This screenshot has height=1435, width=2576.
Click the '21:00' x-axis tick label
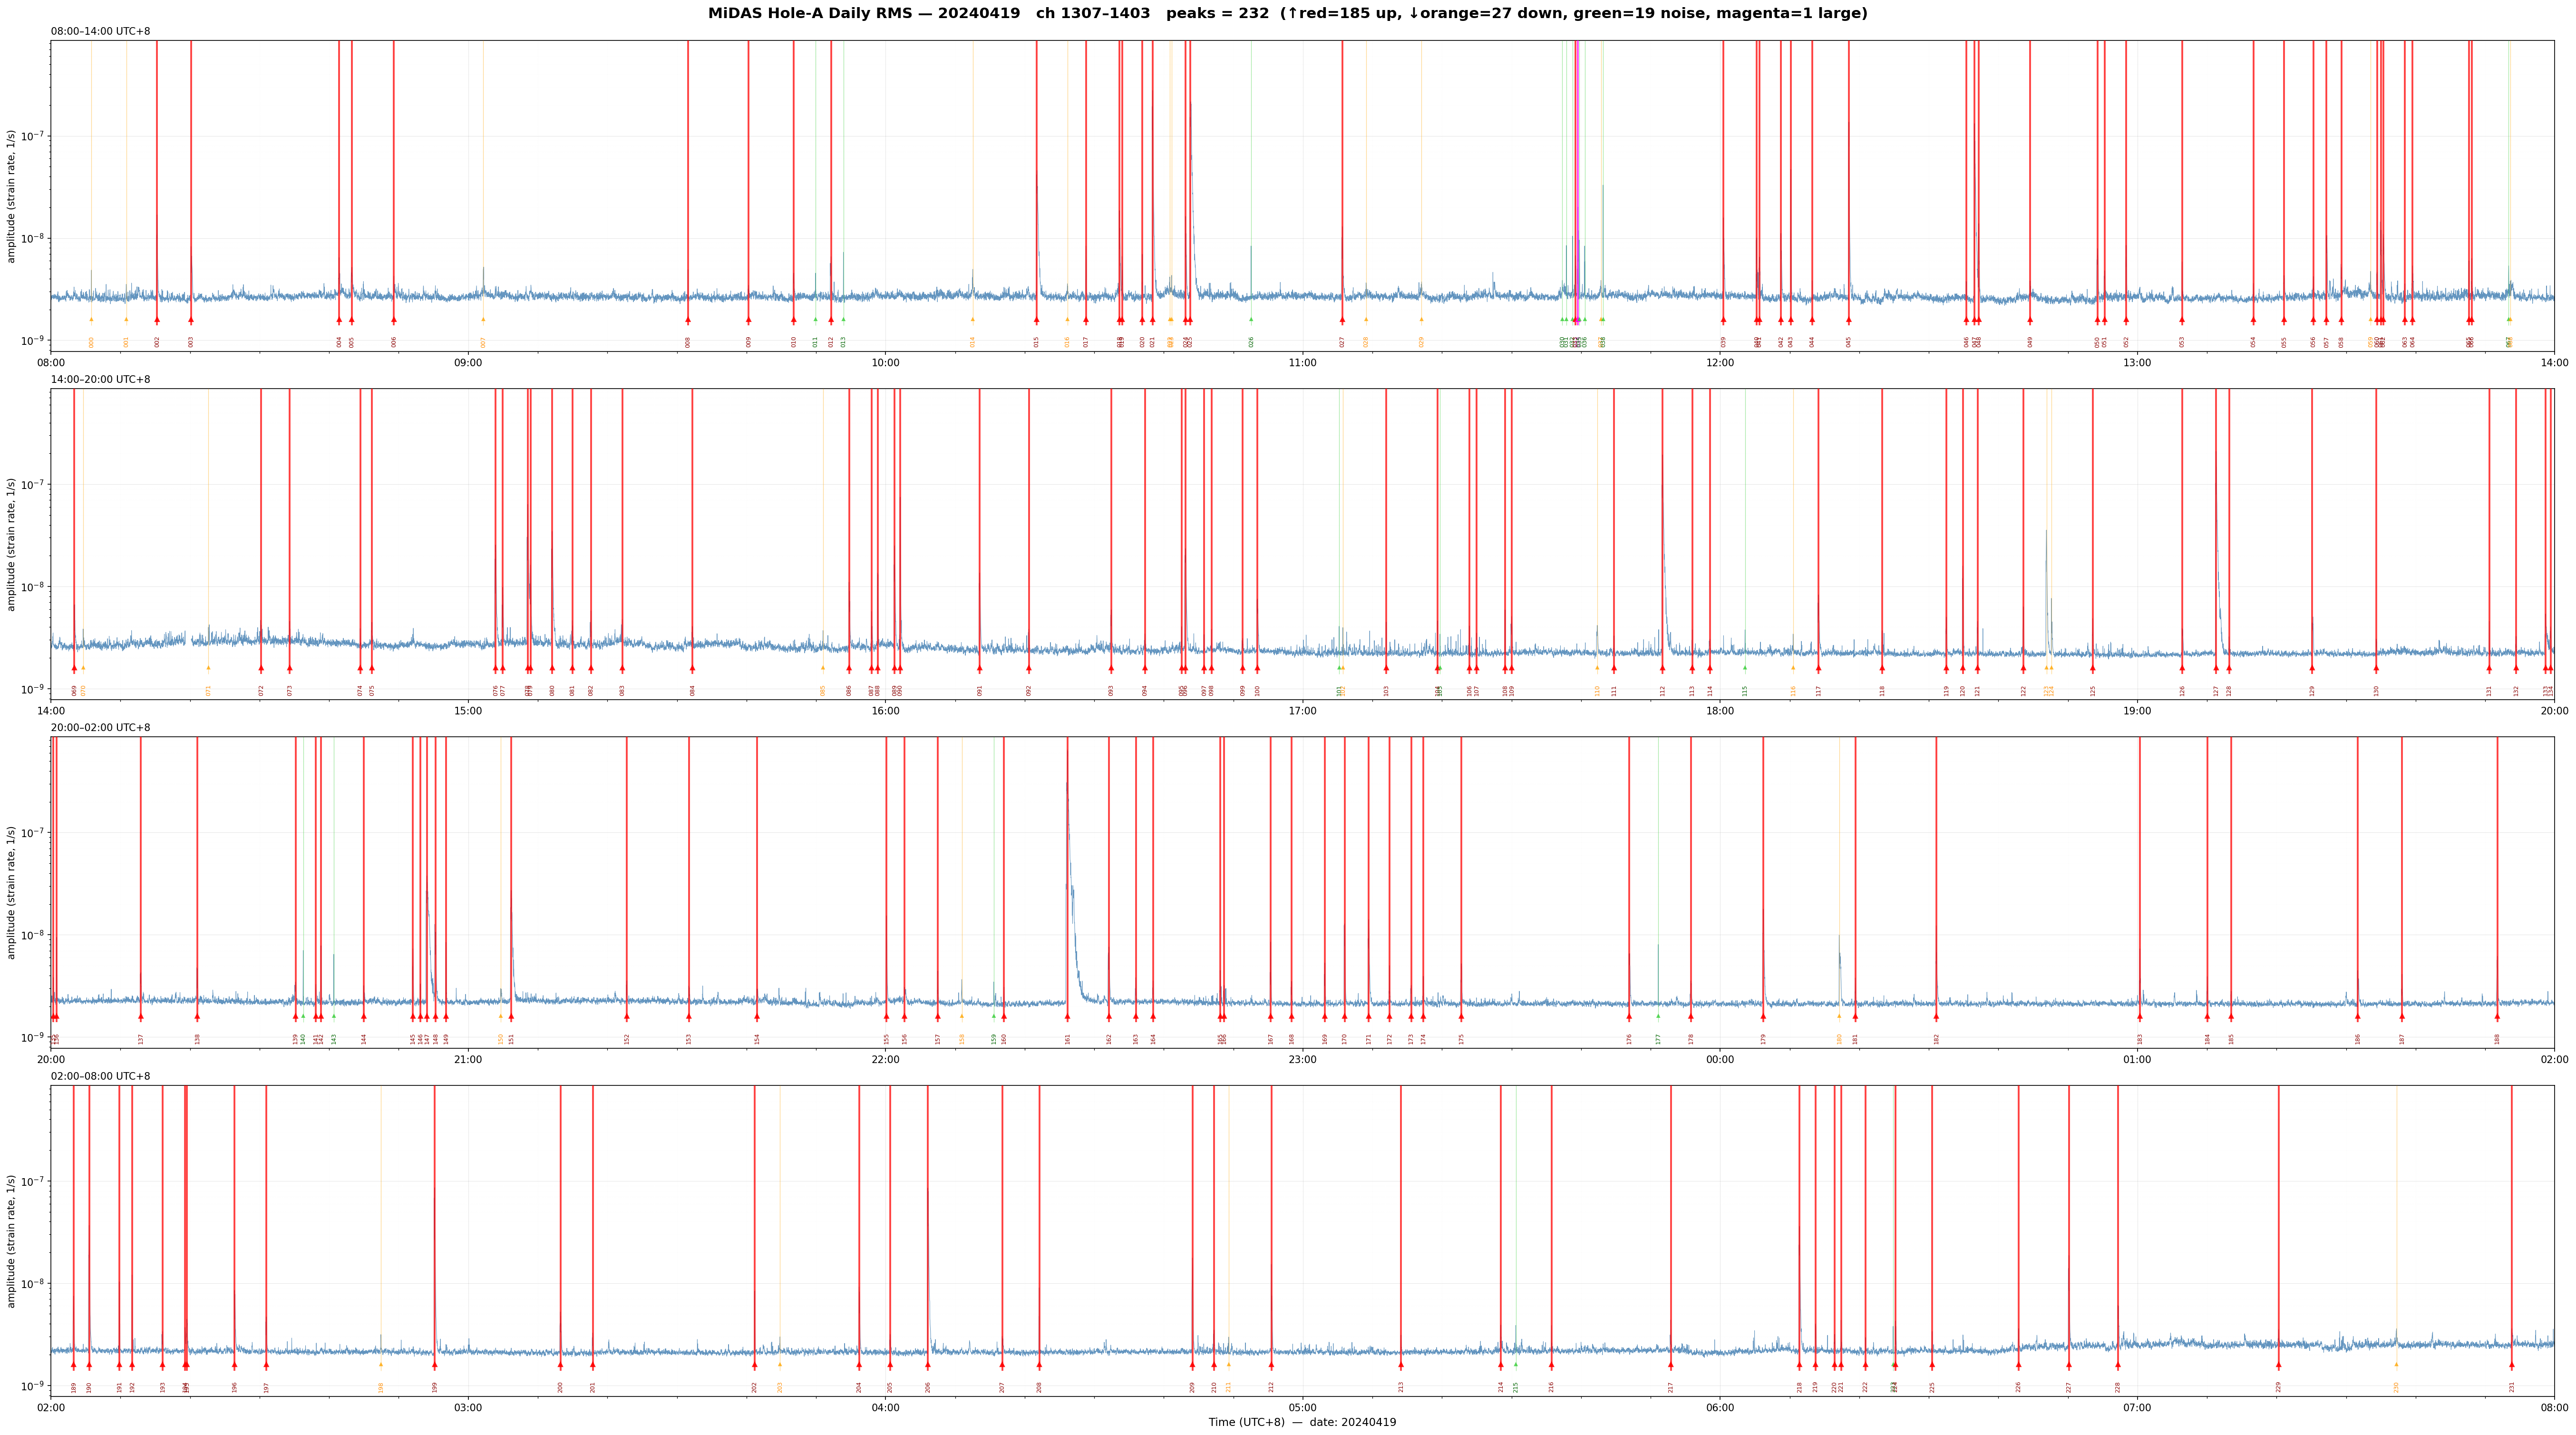point(468,1060)
